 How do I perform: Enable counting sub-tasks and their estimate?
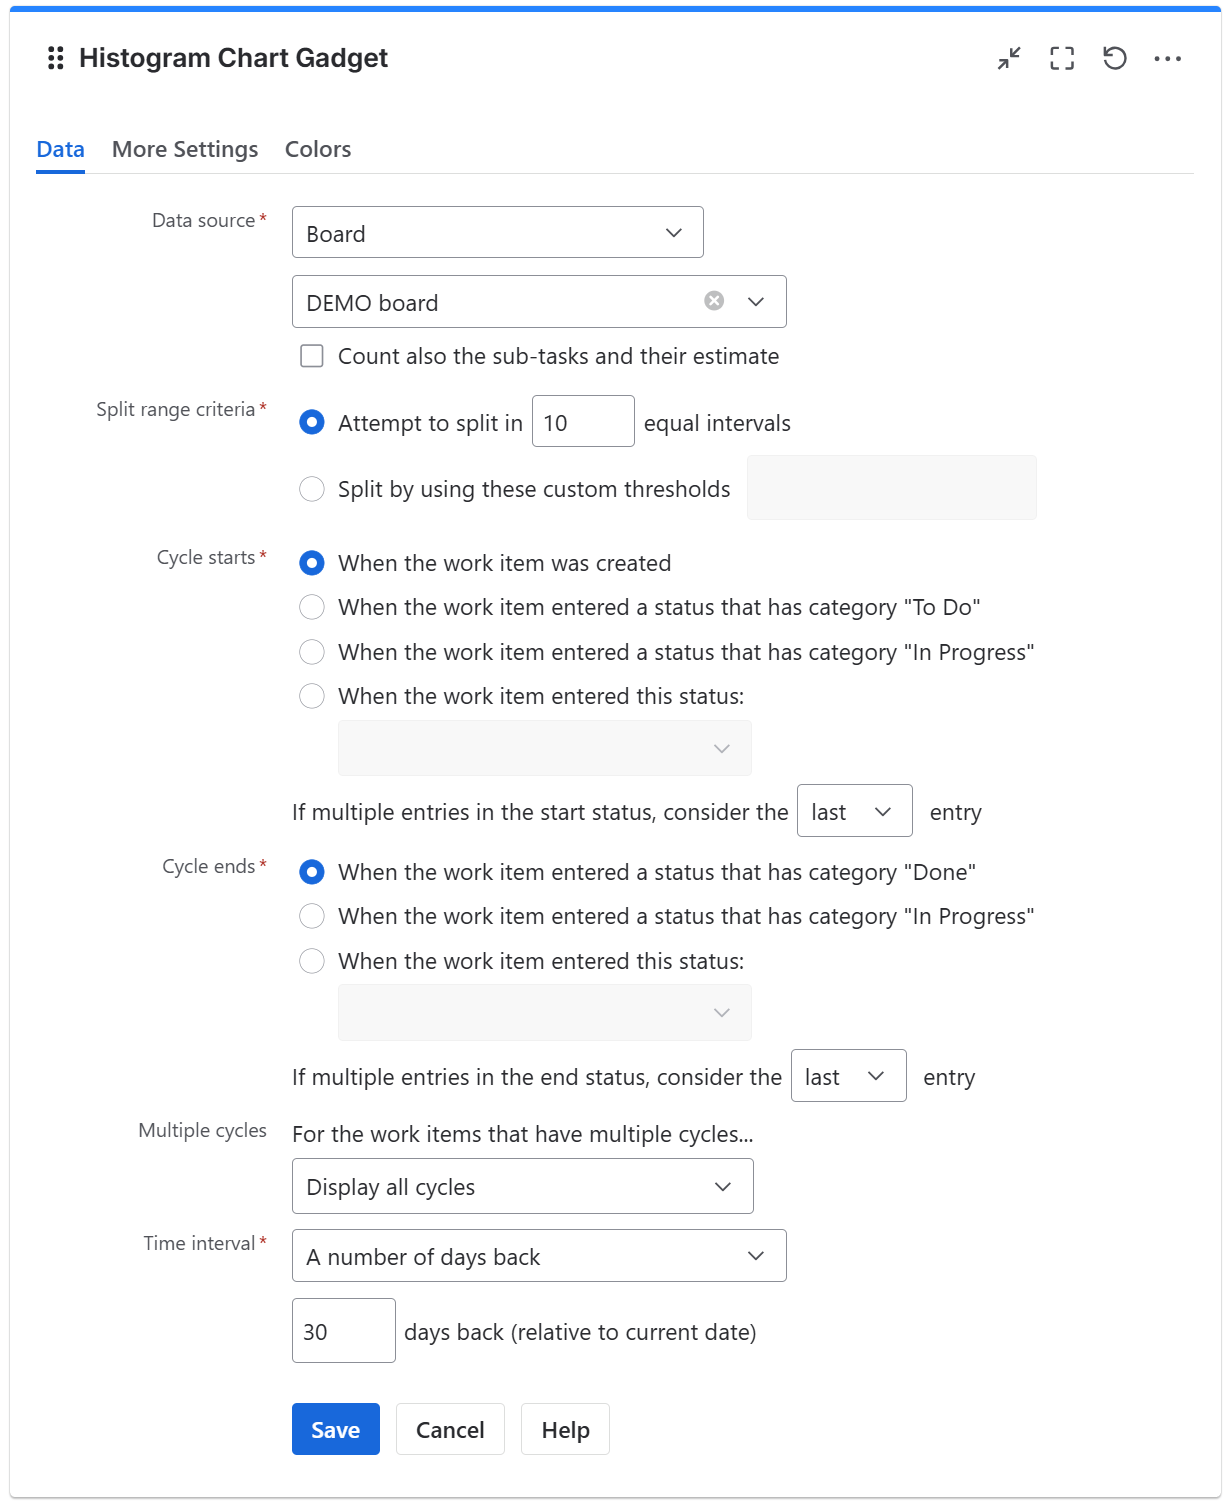click(x=311, y=355)
